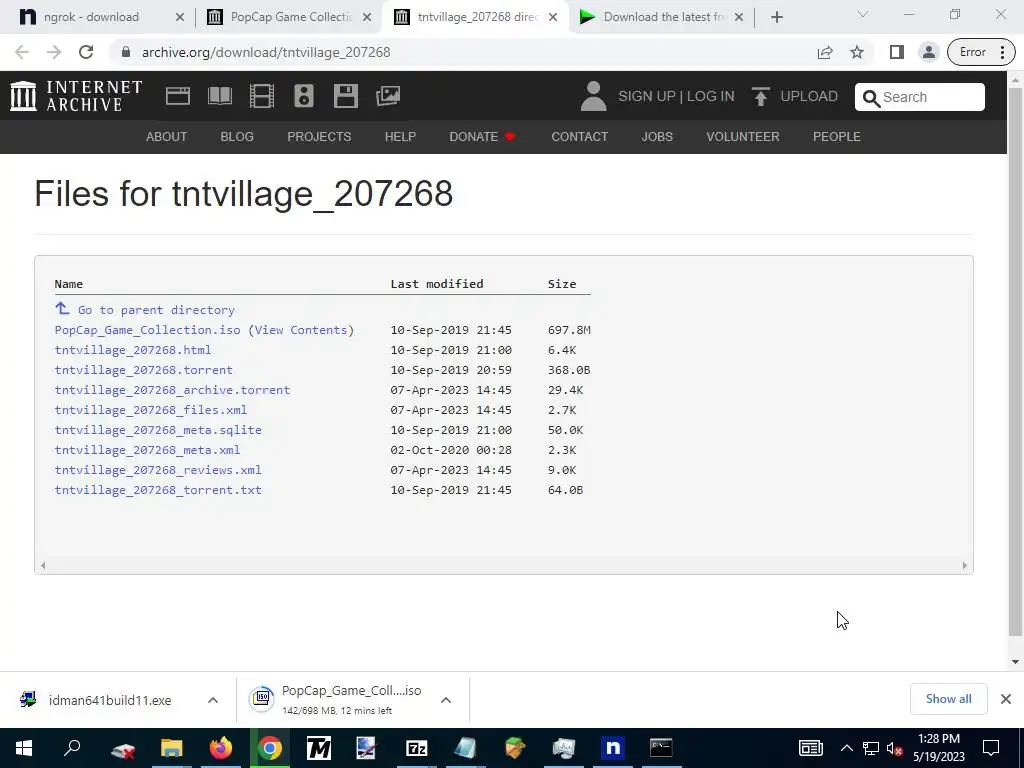Screen dimensions: 1024x768
Task: Download PopCap_Game_Collection.iso file link
Action: click(148, 330)
